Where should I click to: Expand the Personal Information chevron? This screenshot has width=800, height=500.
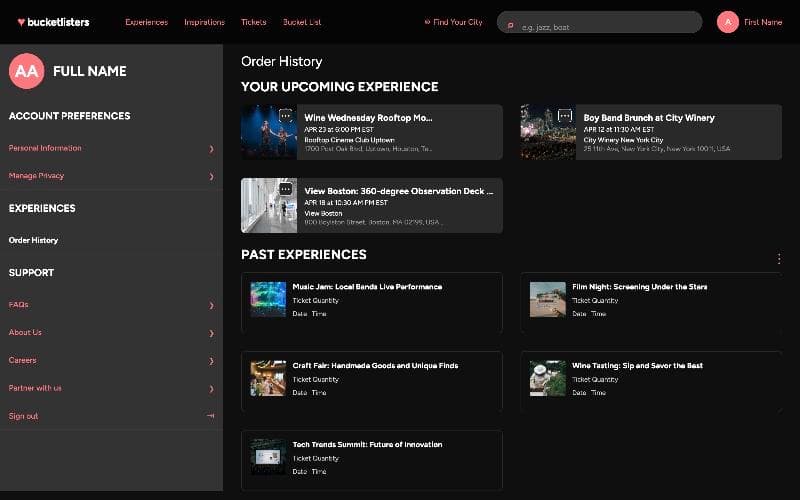[211, 149]
